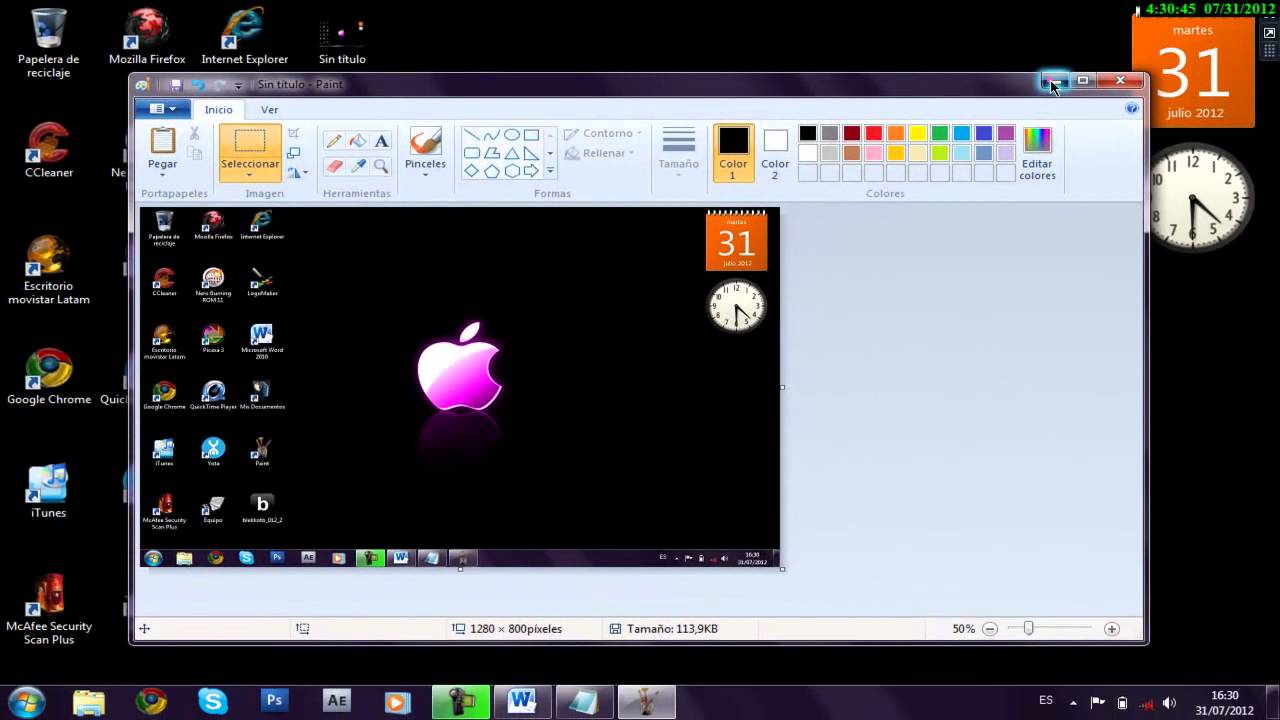1280x720 pixels.
Task: Select the Color 1 button
Action: [x=733, y=153]
